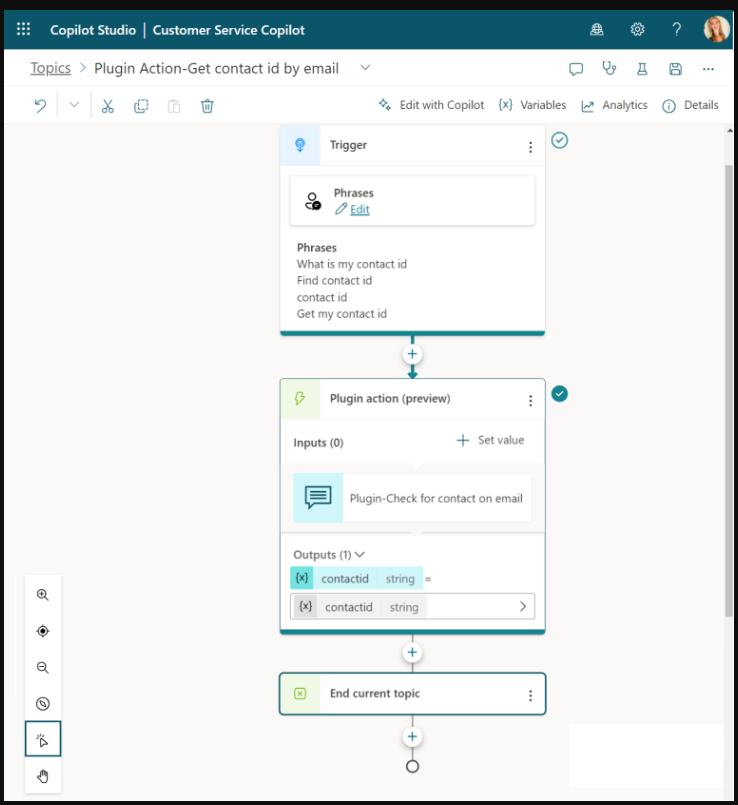
Task: Open the help question mark icon
Action: click(676, 30)
